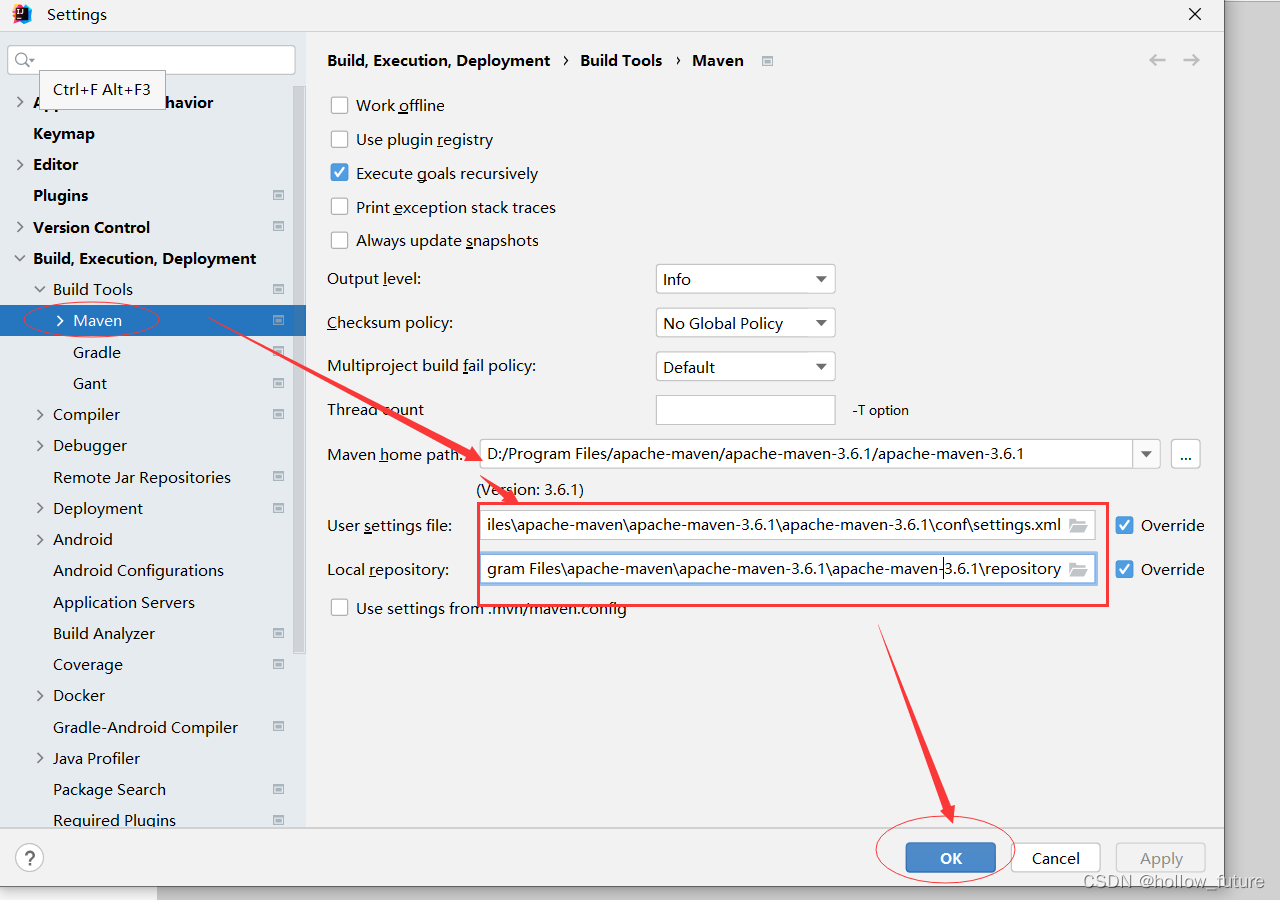Collapse the Build Tools node
Screen dimensions: 1280x900
[x=40, y=289]
